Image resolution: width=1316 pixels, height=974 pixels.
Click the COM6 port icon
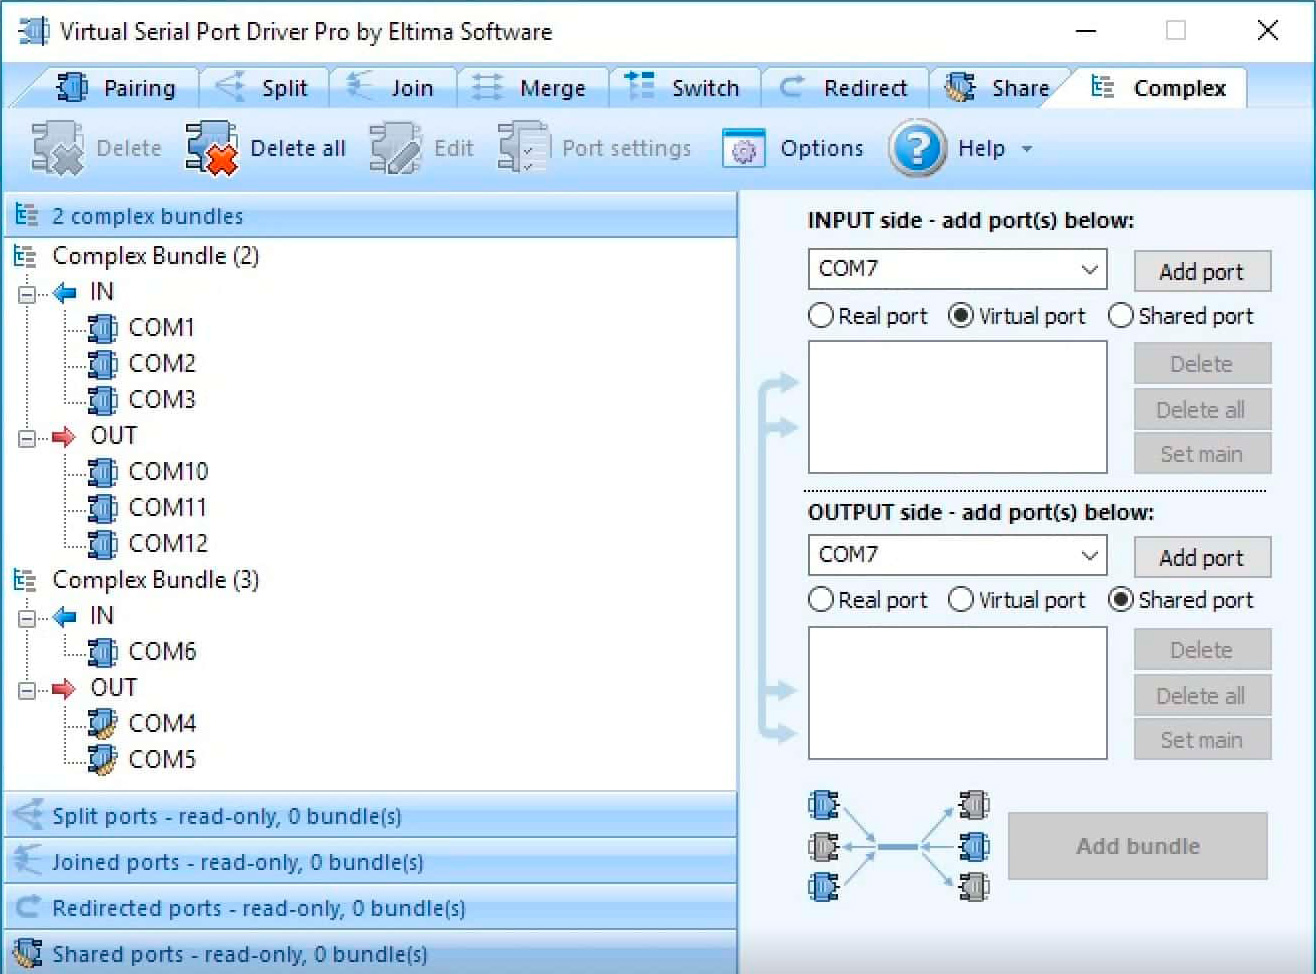click(x=102, y=652)
